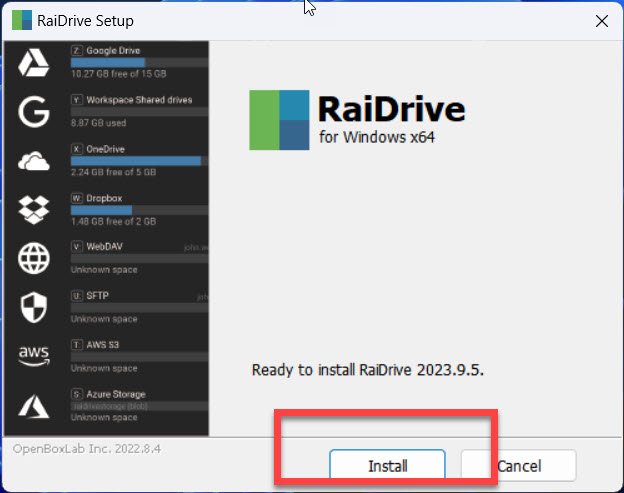Click the Google G Workspace icon

coord(33,112)
